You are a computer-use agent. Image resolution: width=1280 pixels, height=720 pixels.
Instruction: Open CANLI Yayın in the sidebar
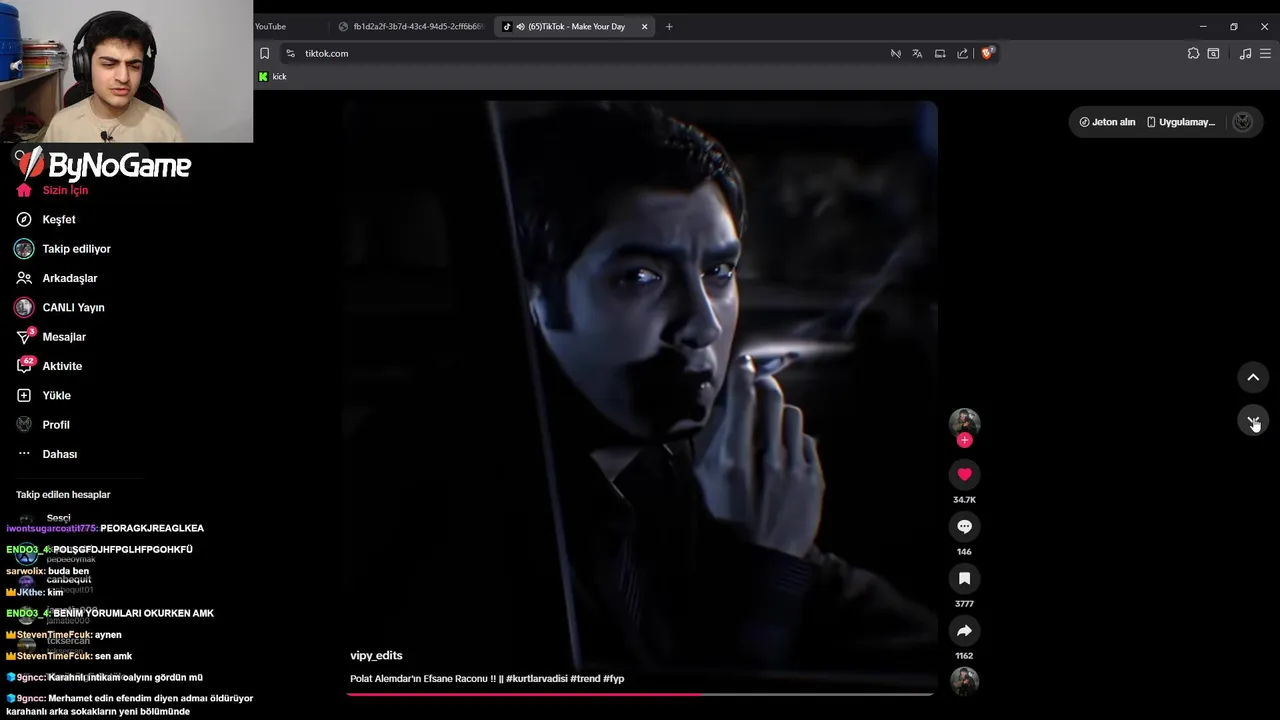tap(73, 308)
